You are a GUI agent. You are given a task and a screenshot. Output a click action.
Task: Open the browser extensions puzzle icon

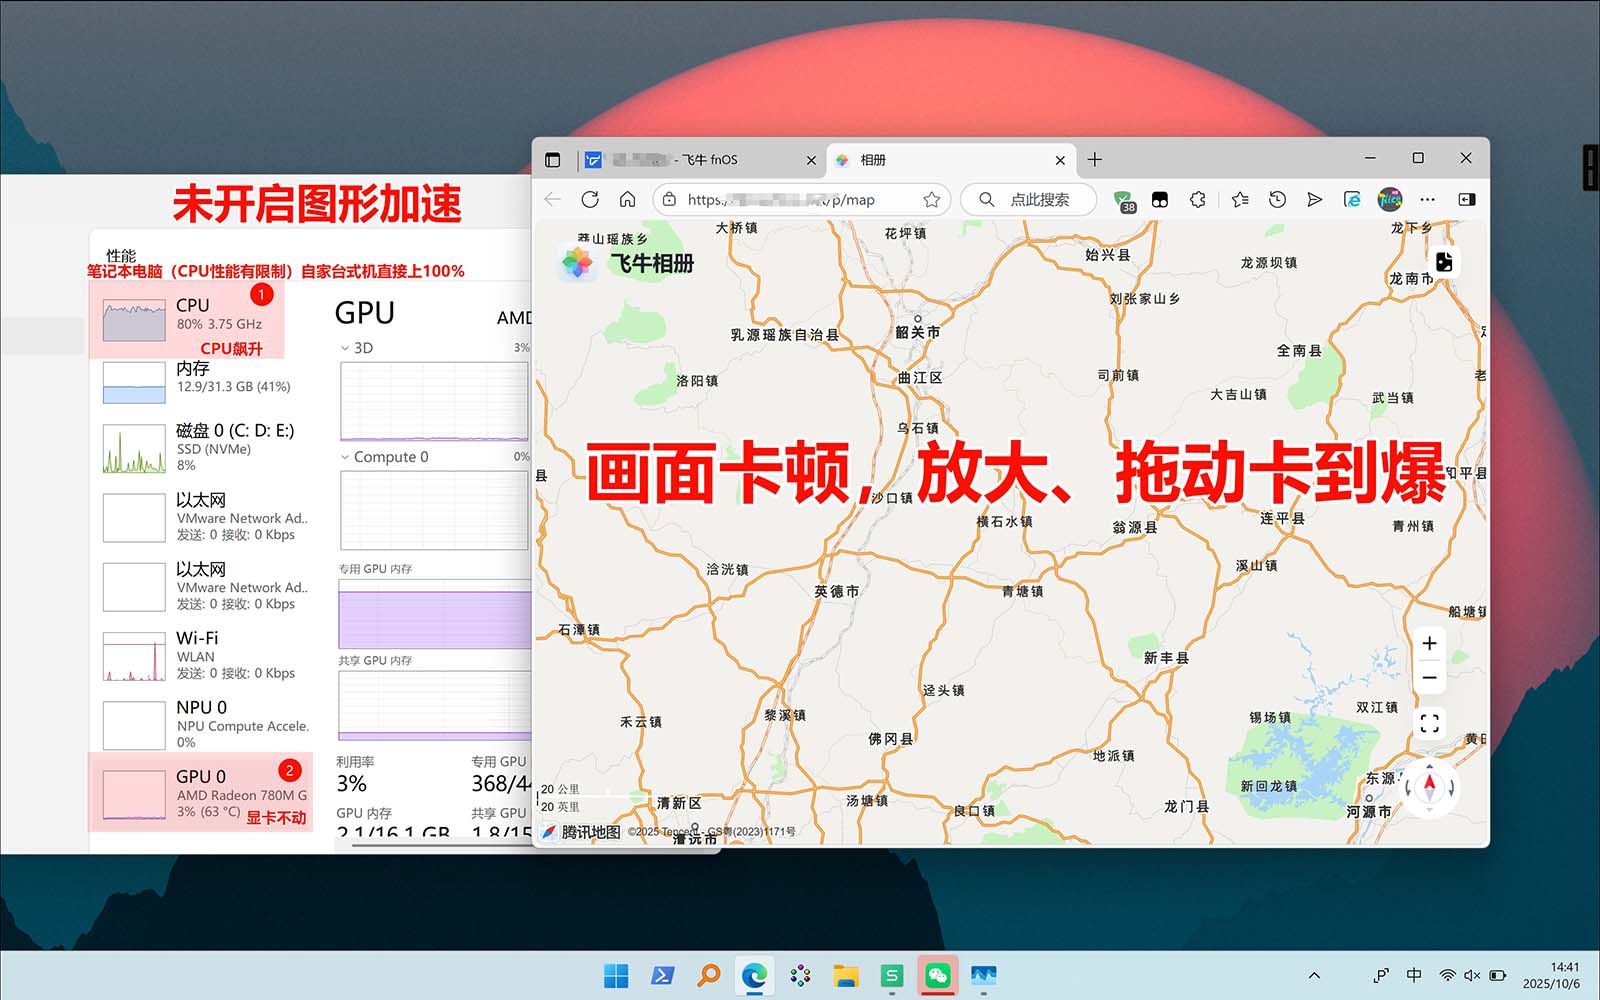coord(1197,200)
